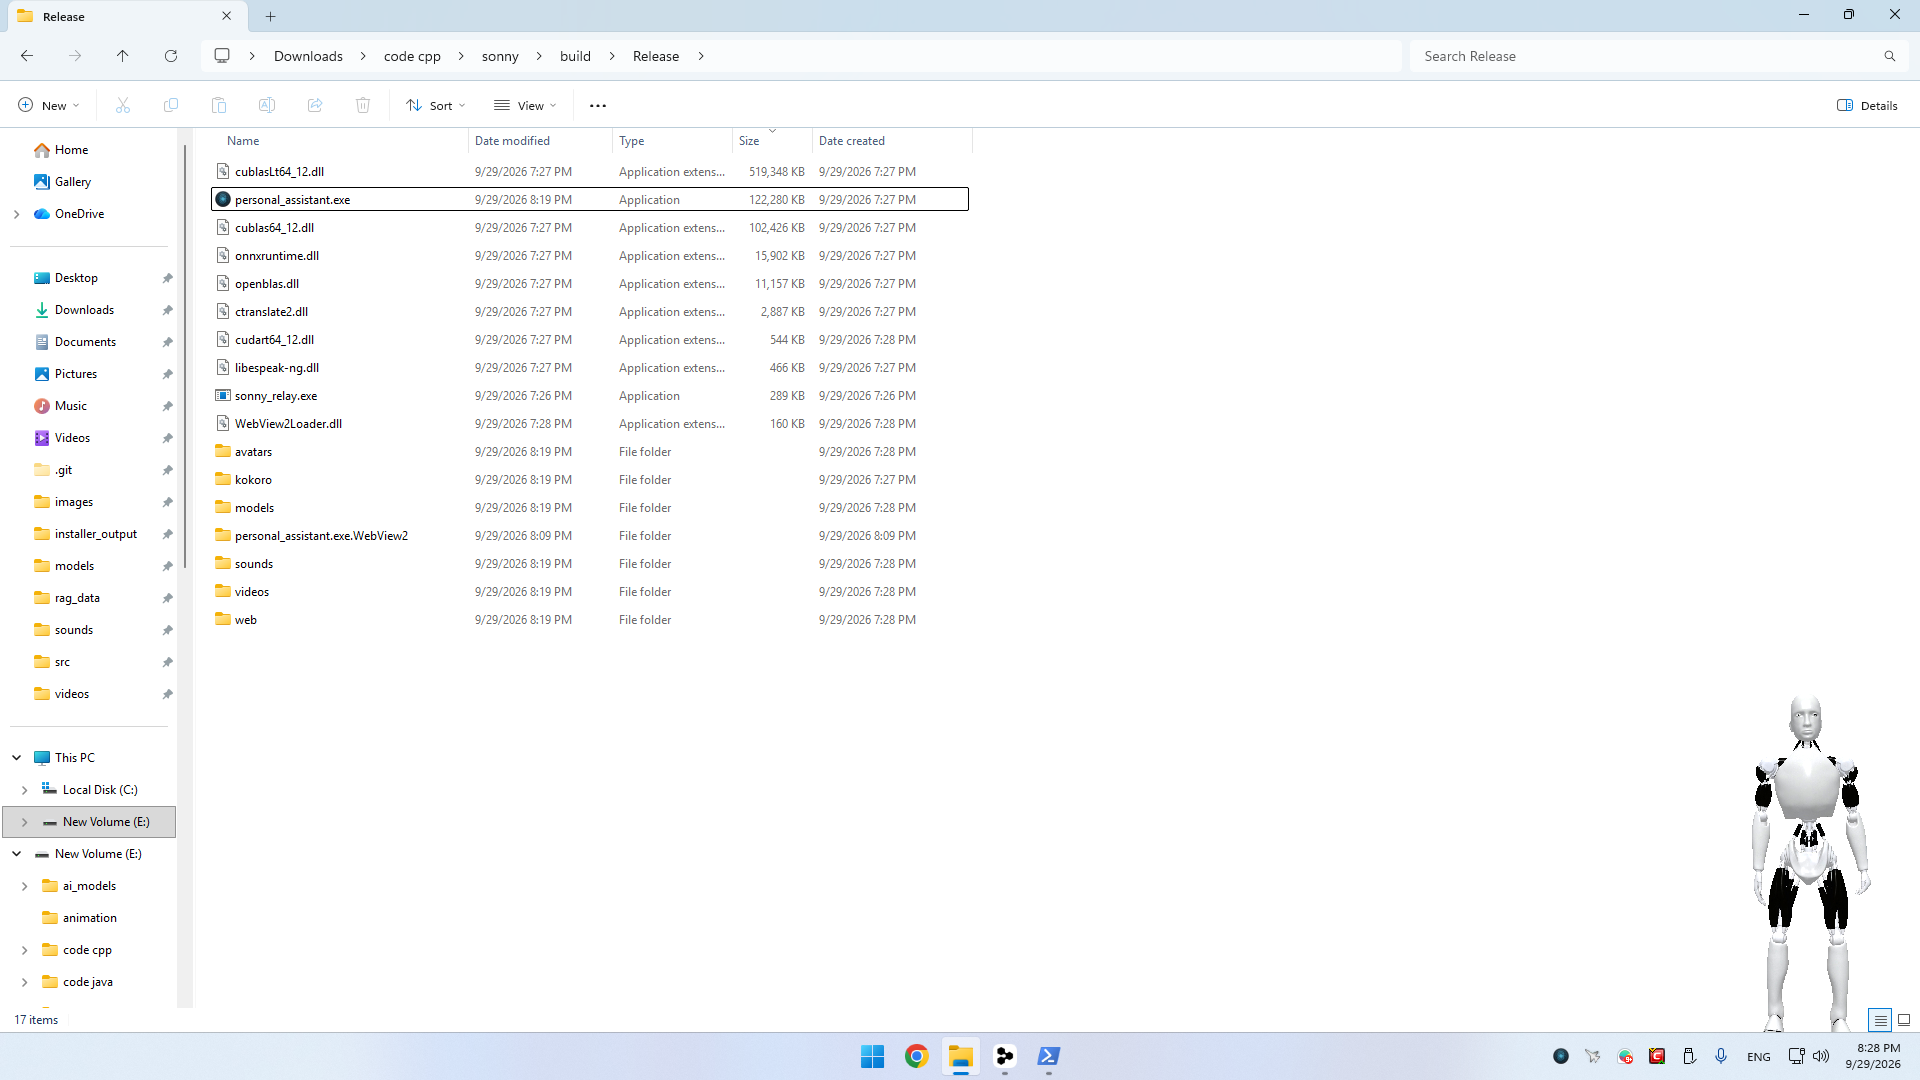Toggle the Details pane

[1867, 105]
